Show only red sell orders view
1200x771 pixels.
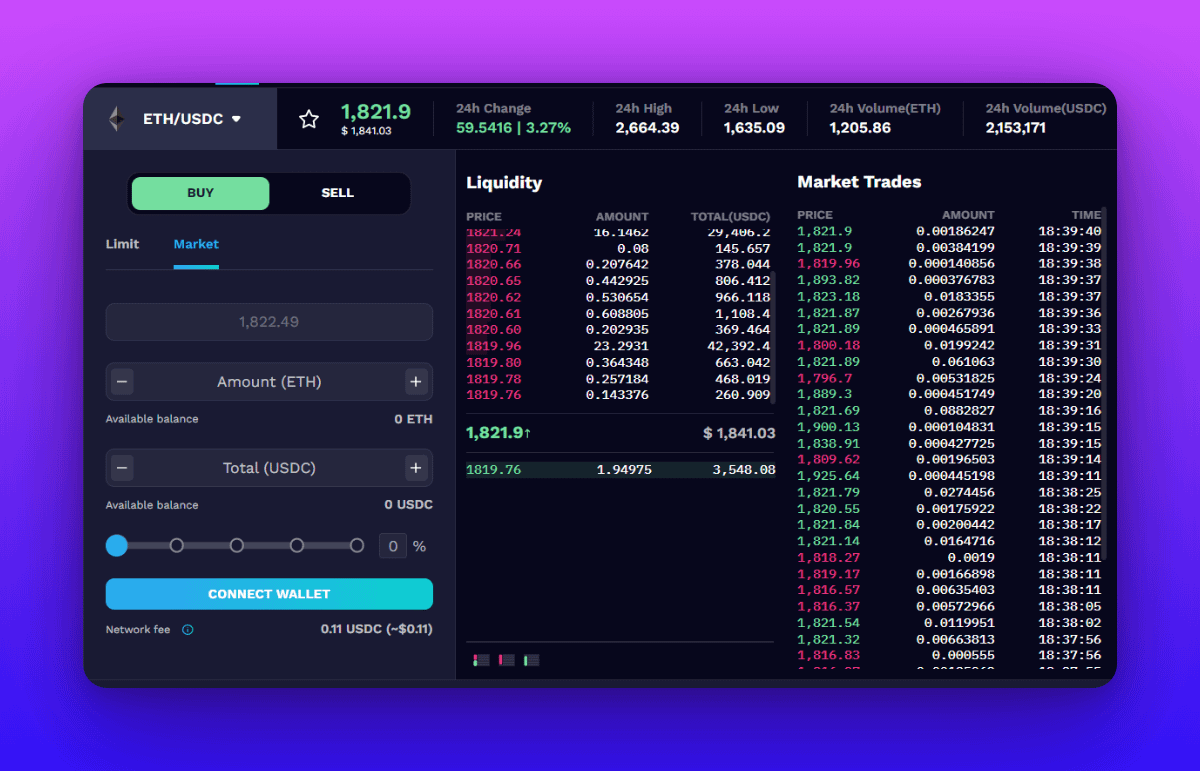pos(506,660)
